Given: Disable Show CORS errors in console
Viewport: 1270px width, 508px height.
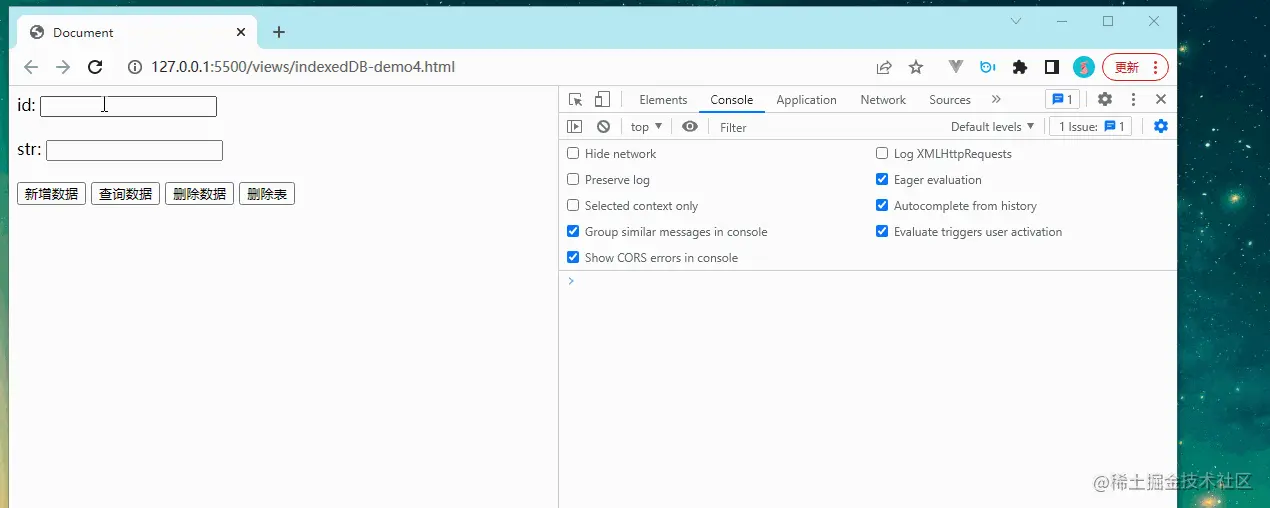Looking at the screenshot, I should pos(573,258).
